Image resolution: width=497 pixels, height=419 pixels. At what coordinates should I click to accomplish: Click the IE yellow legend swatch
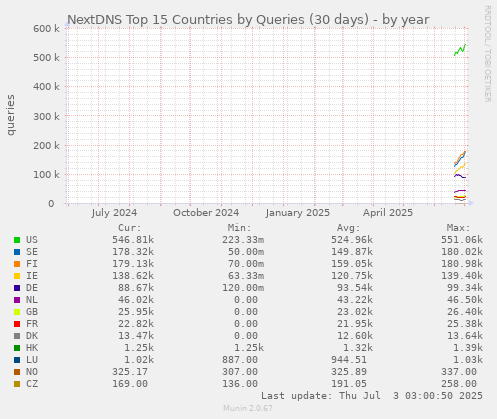(x=17, y=276)
